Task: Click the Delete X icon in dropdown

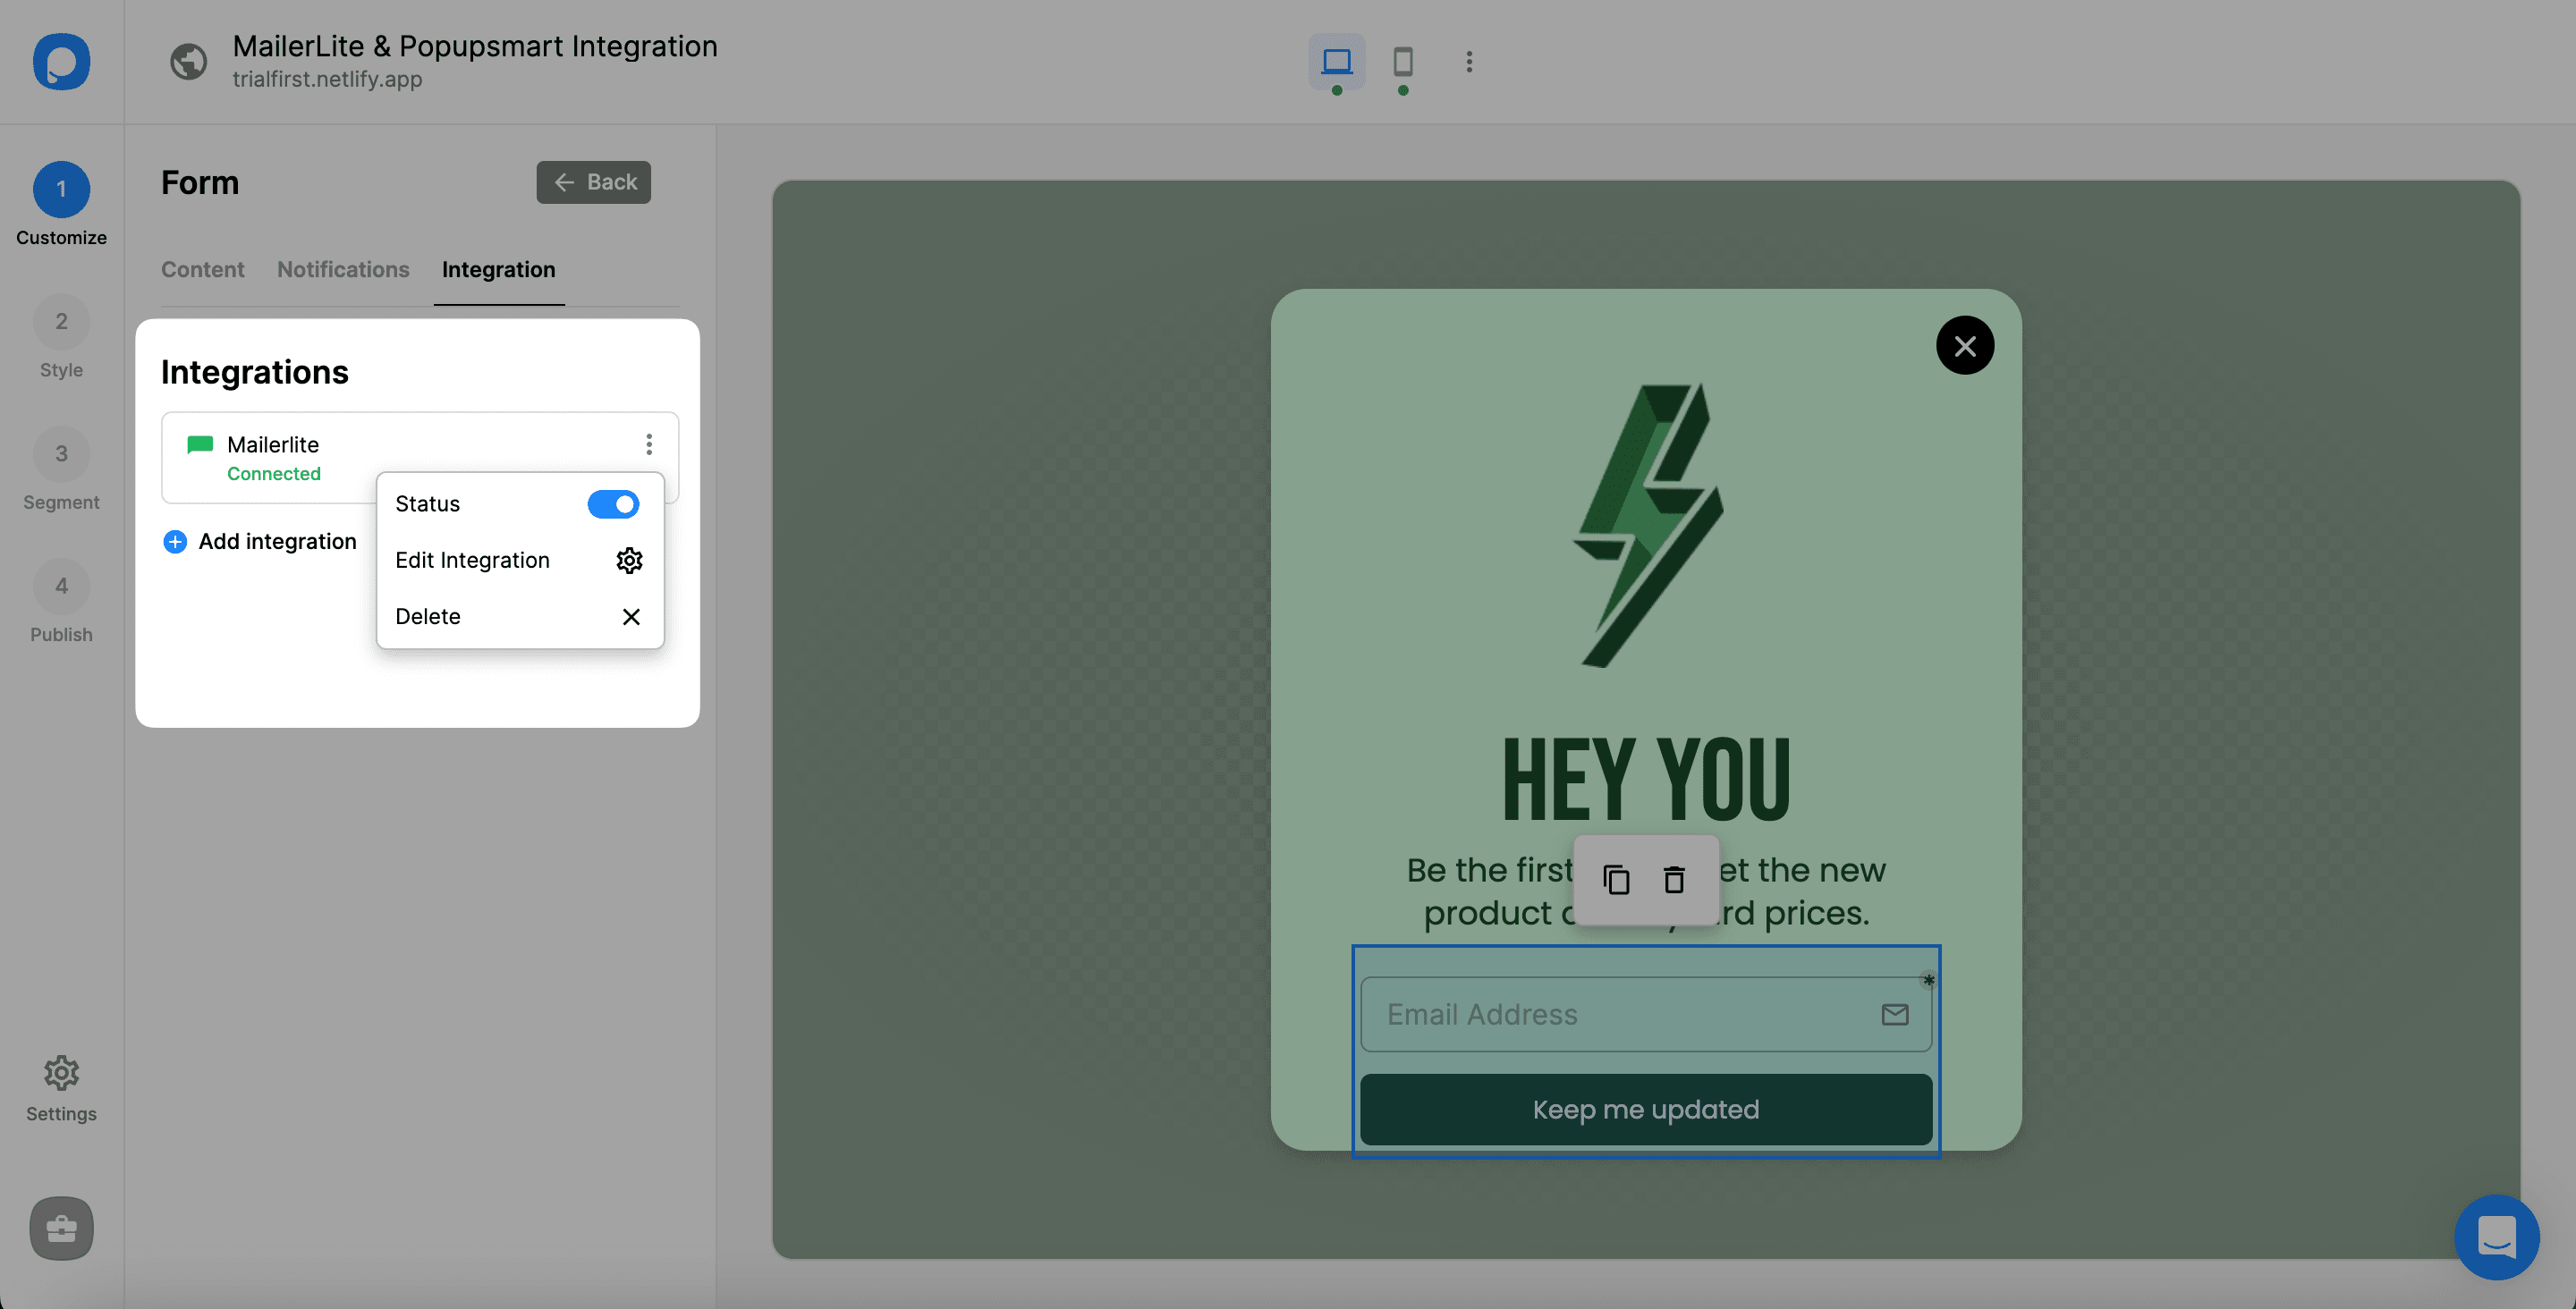Action: click(x=630, y=616)
